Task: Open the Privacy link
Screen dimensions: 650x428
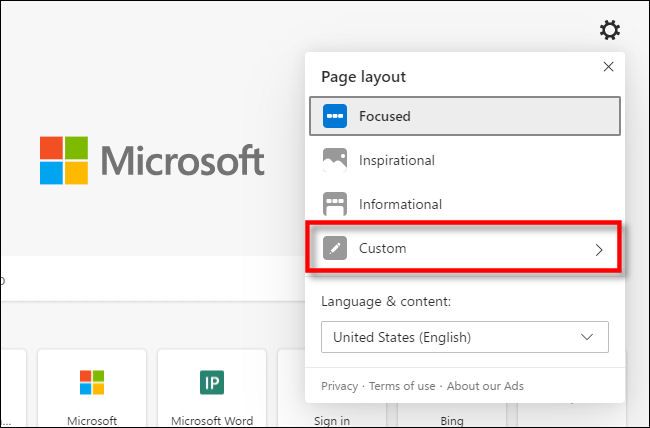Action: [x=339, y=386]
